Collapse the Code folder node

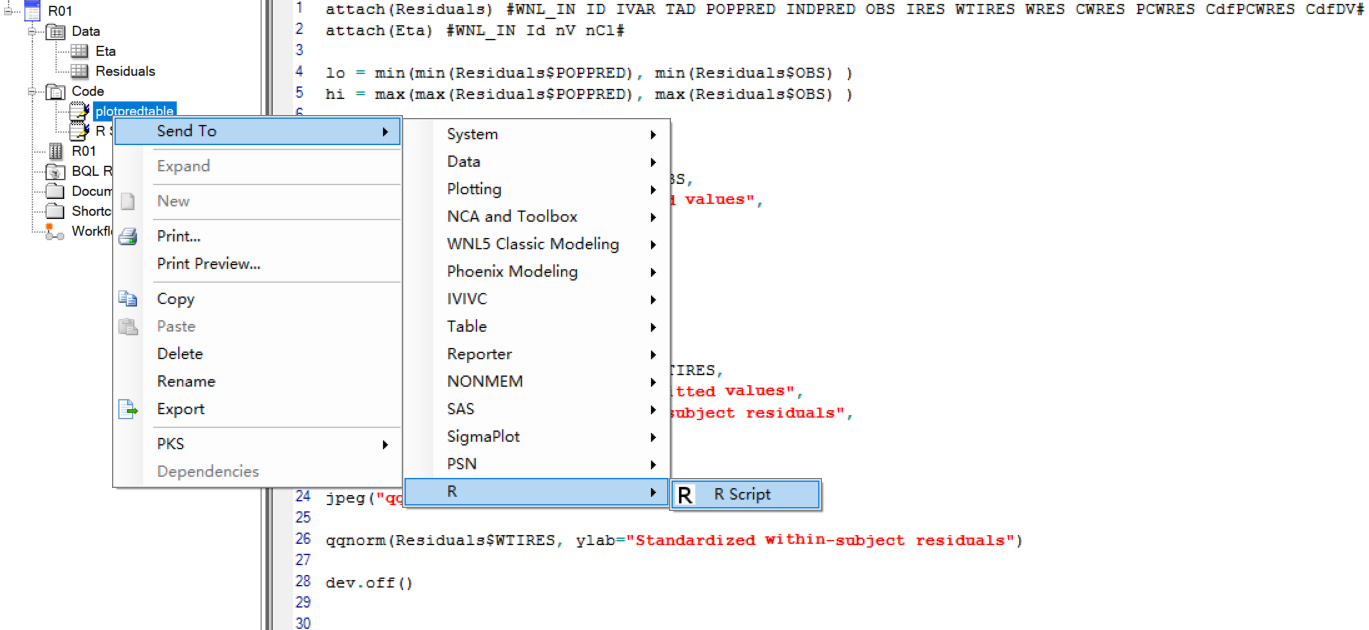pos(34,91)
